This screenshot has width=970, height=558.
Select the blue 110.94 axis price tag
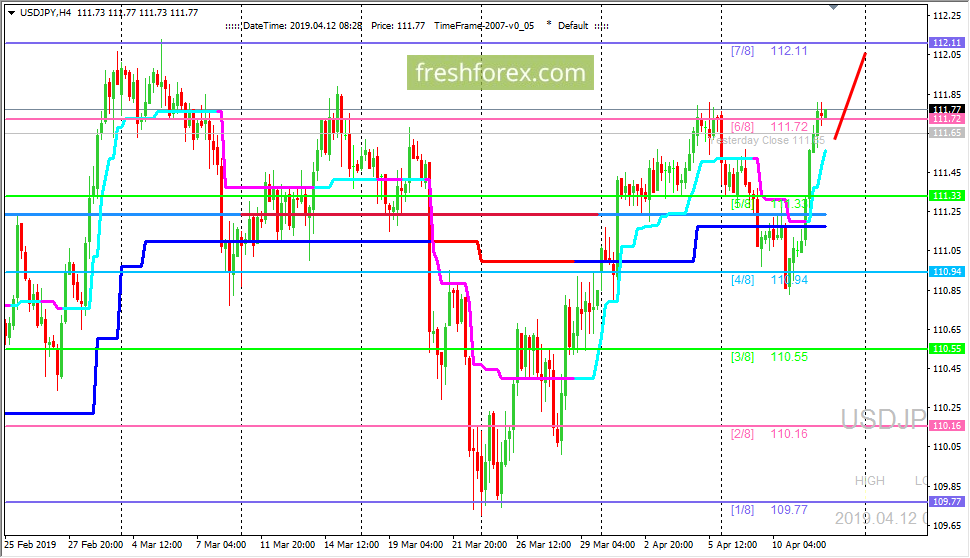[x=946, y=272]
